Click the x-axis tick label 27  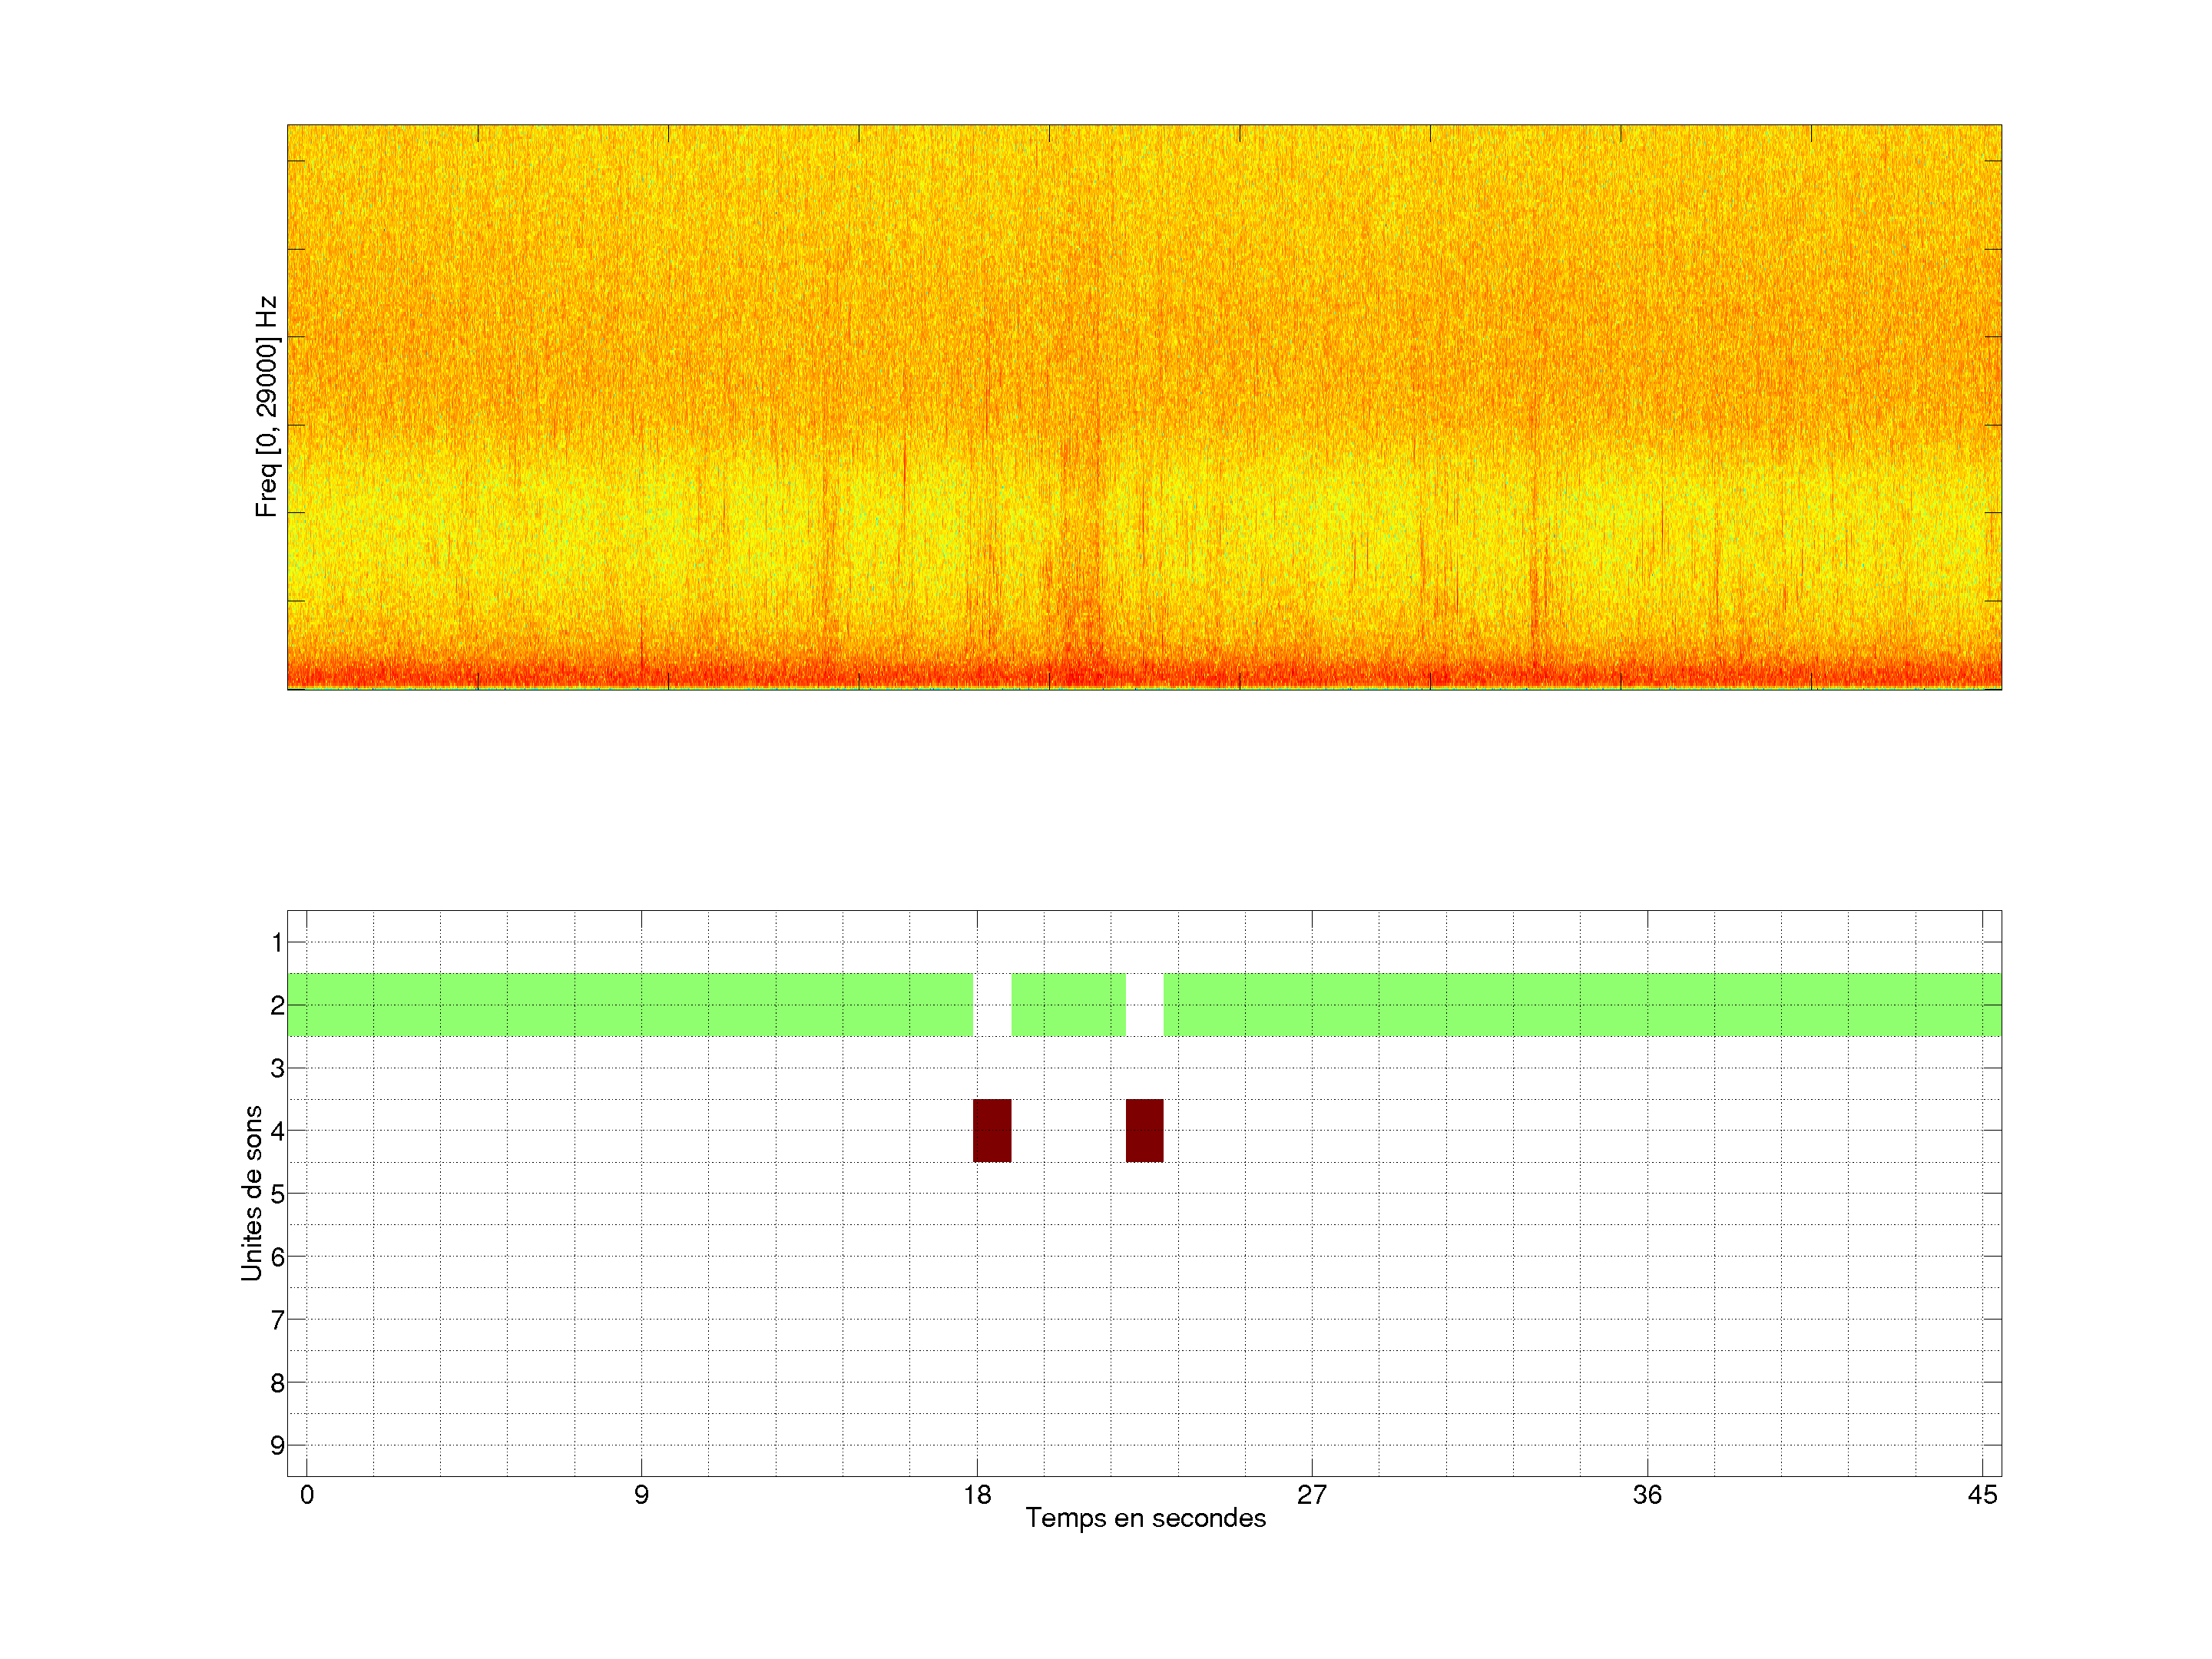(1311, 1495)
